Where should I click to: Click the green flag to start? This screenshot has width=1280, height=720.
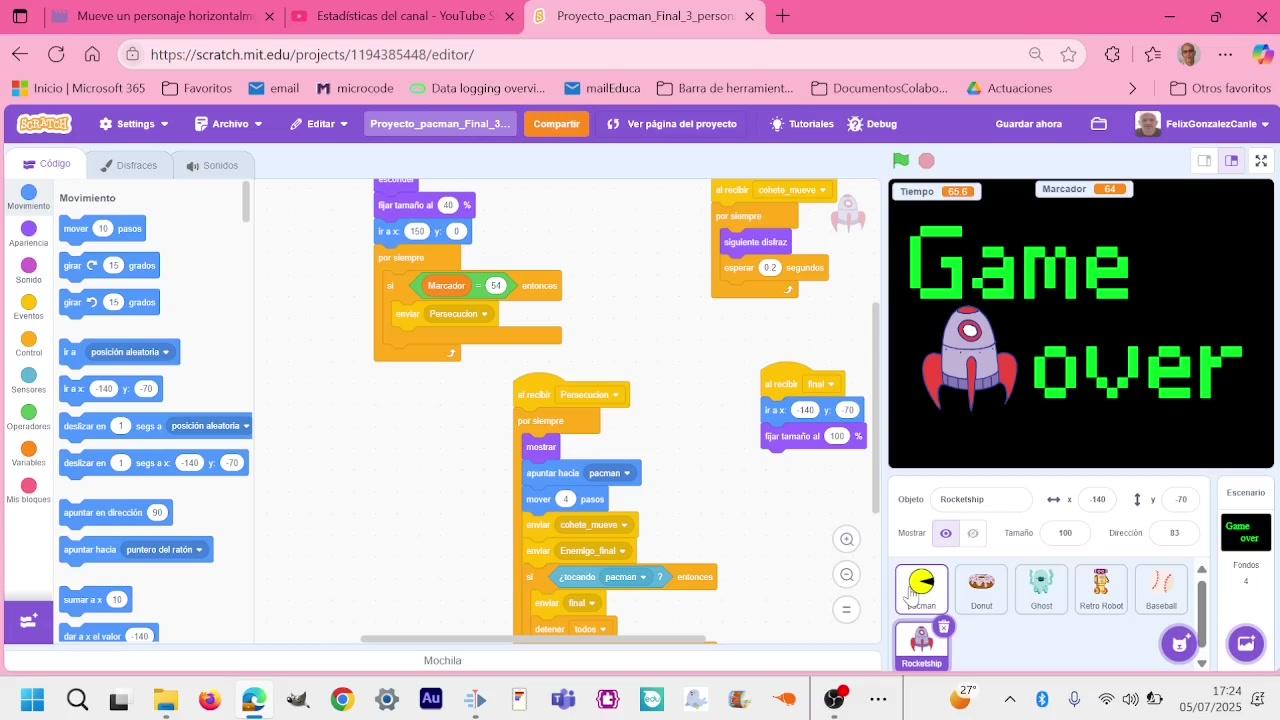pyautogui.click(x=901, y=160)
